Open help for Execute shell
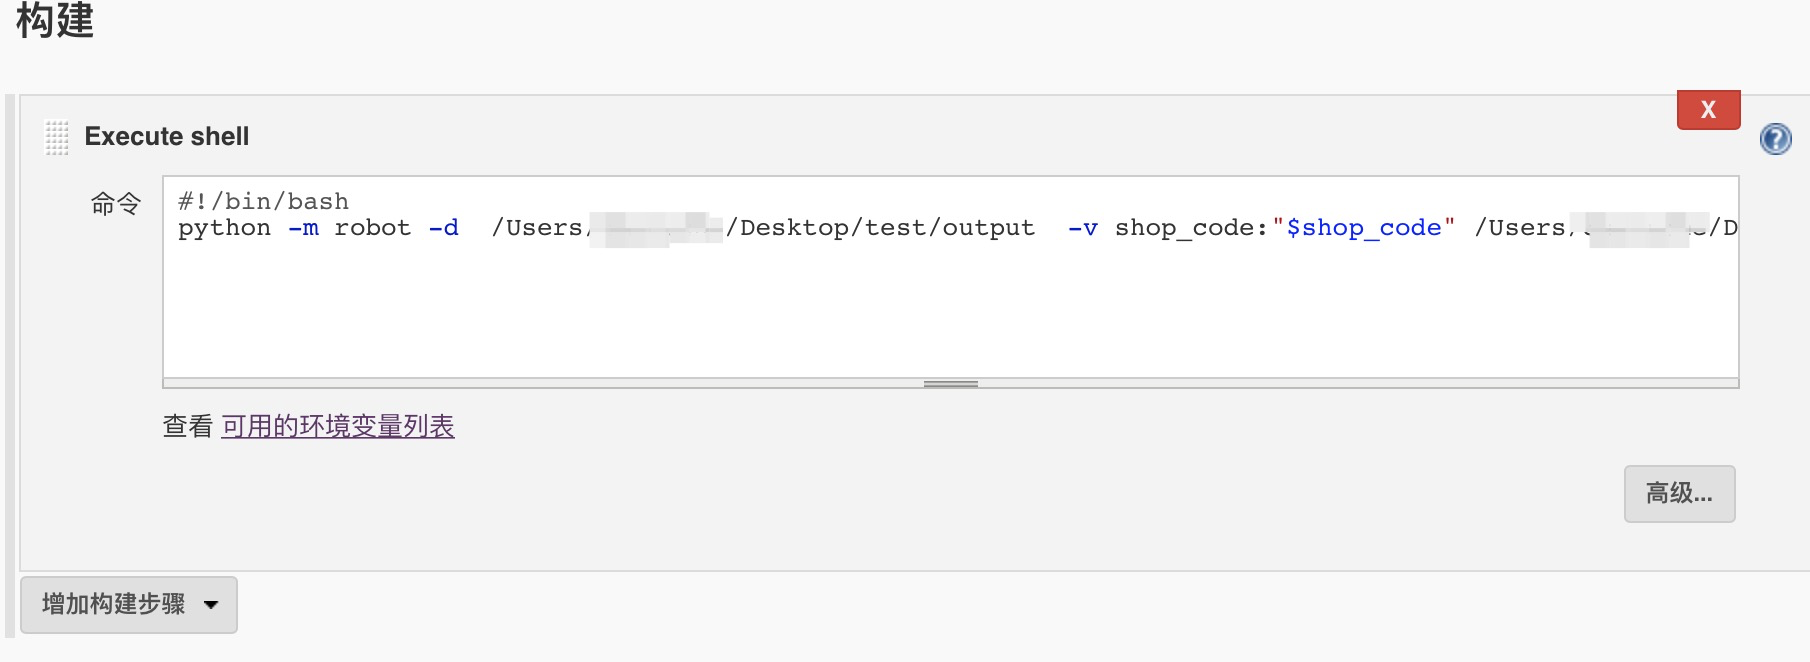This screenshot has width=1810, height=662. [x=1775, y=139]
